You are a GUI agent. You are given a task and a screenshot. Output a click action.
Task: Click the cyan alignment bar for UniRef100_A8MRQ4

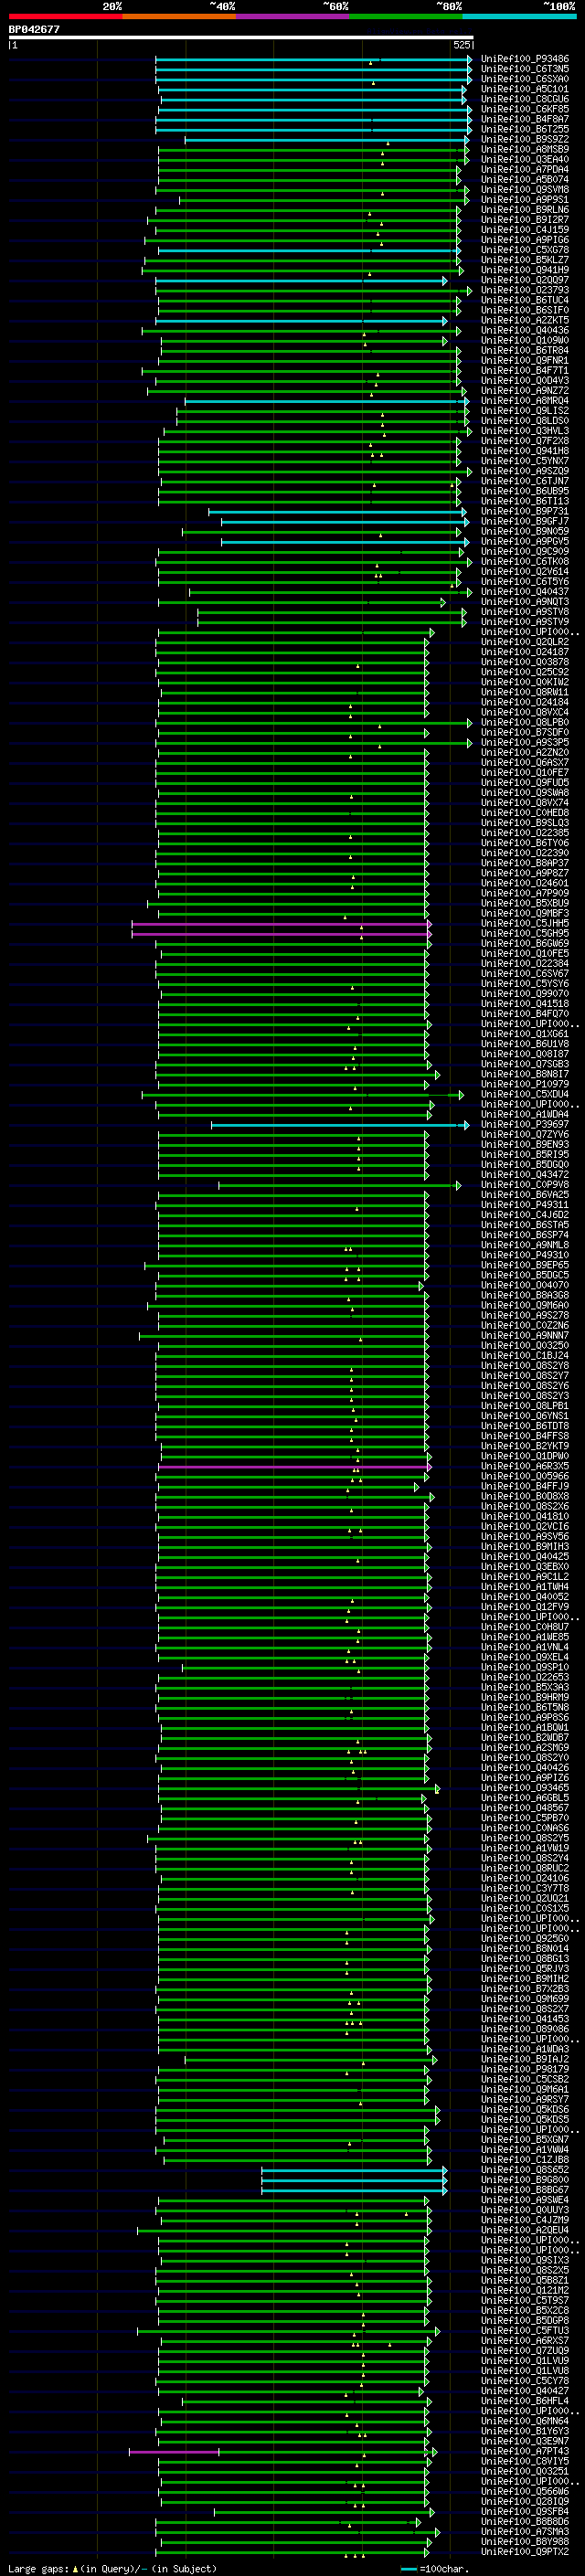point(326,401)
